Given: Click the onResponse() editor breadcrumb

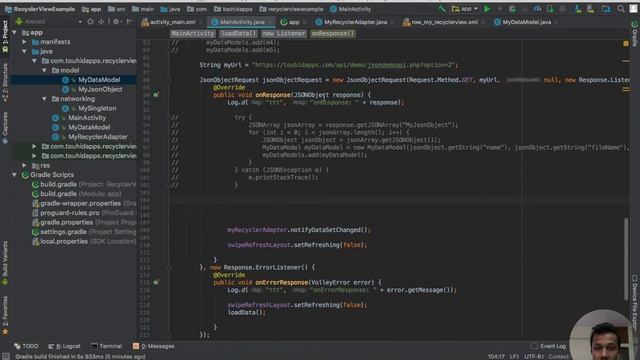Looking at the screenshot, I should click(x=333, y=33).
